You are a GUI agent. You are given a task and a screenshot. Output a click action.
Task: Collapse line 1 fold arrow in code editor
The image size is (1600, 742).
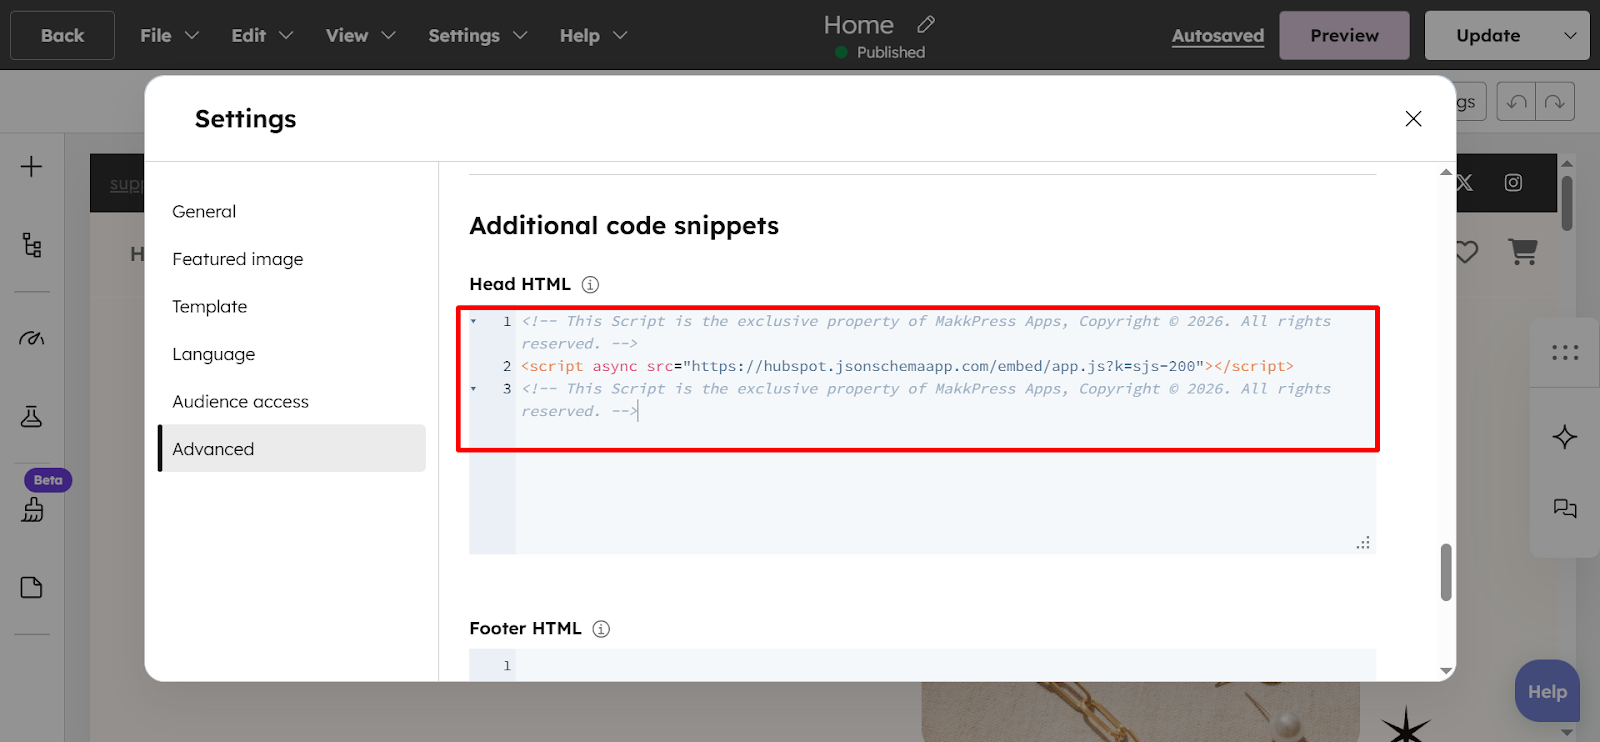tap(474, 322)
